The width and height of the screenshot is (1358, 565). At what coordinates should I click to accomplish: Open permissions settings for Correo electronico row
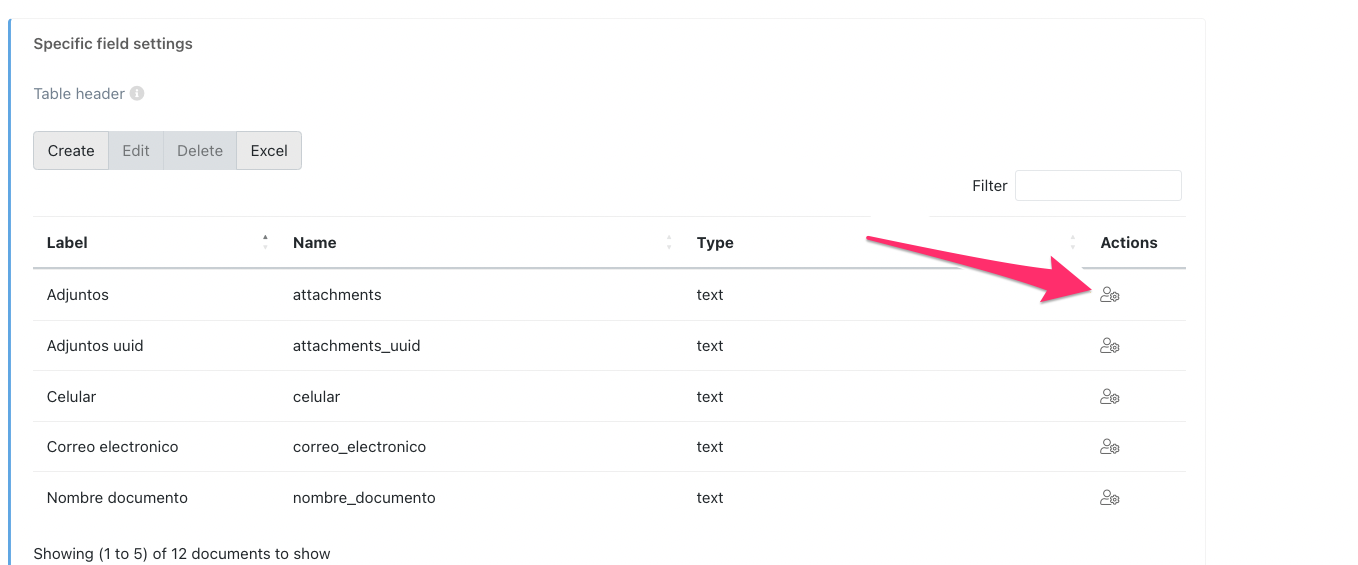click(1109, 447)
